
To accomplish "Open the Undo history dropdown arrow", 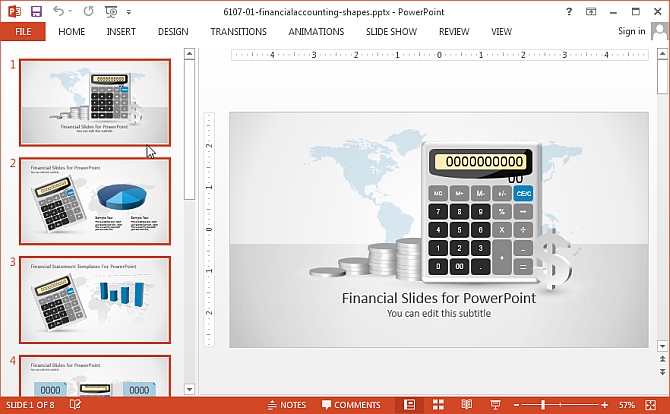I will pyautogui.click(x=70, y=12).
